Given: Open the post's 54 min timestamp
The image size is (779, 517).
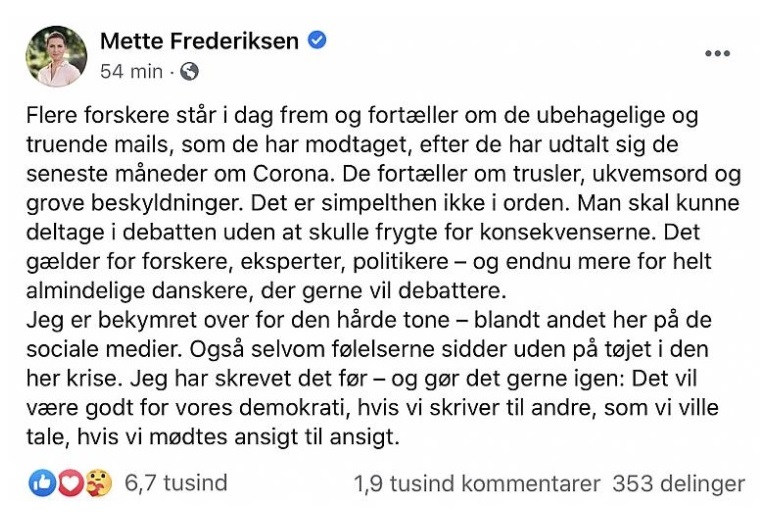Looking at the screenshot, I should (131, 71).
